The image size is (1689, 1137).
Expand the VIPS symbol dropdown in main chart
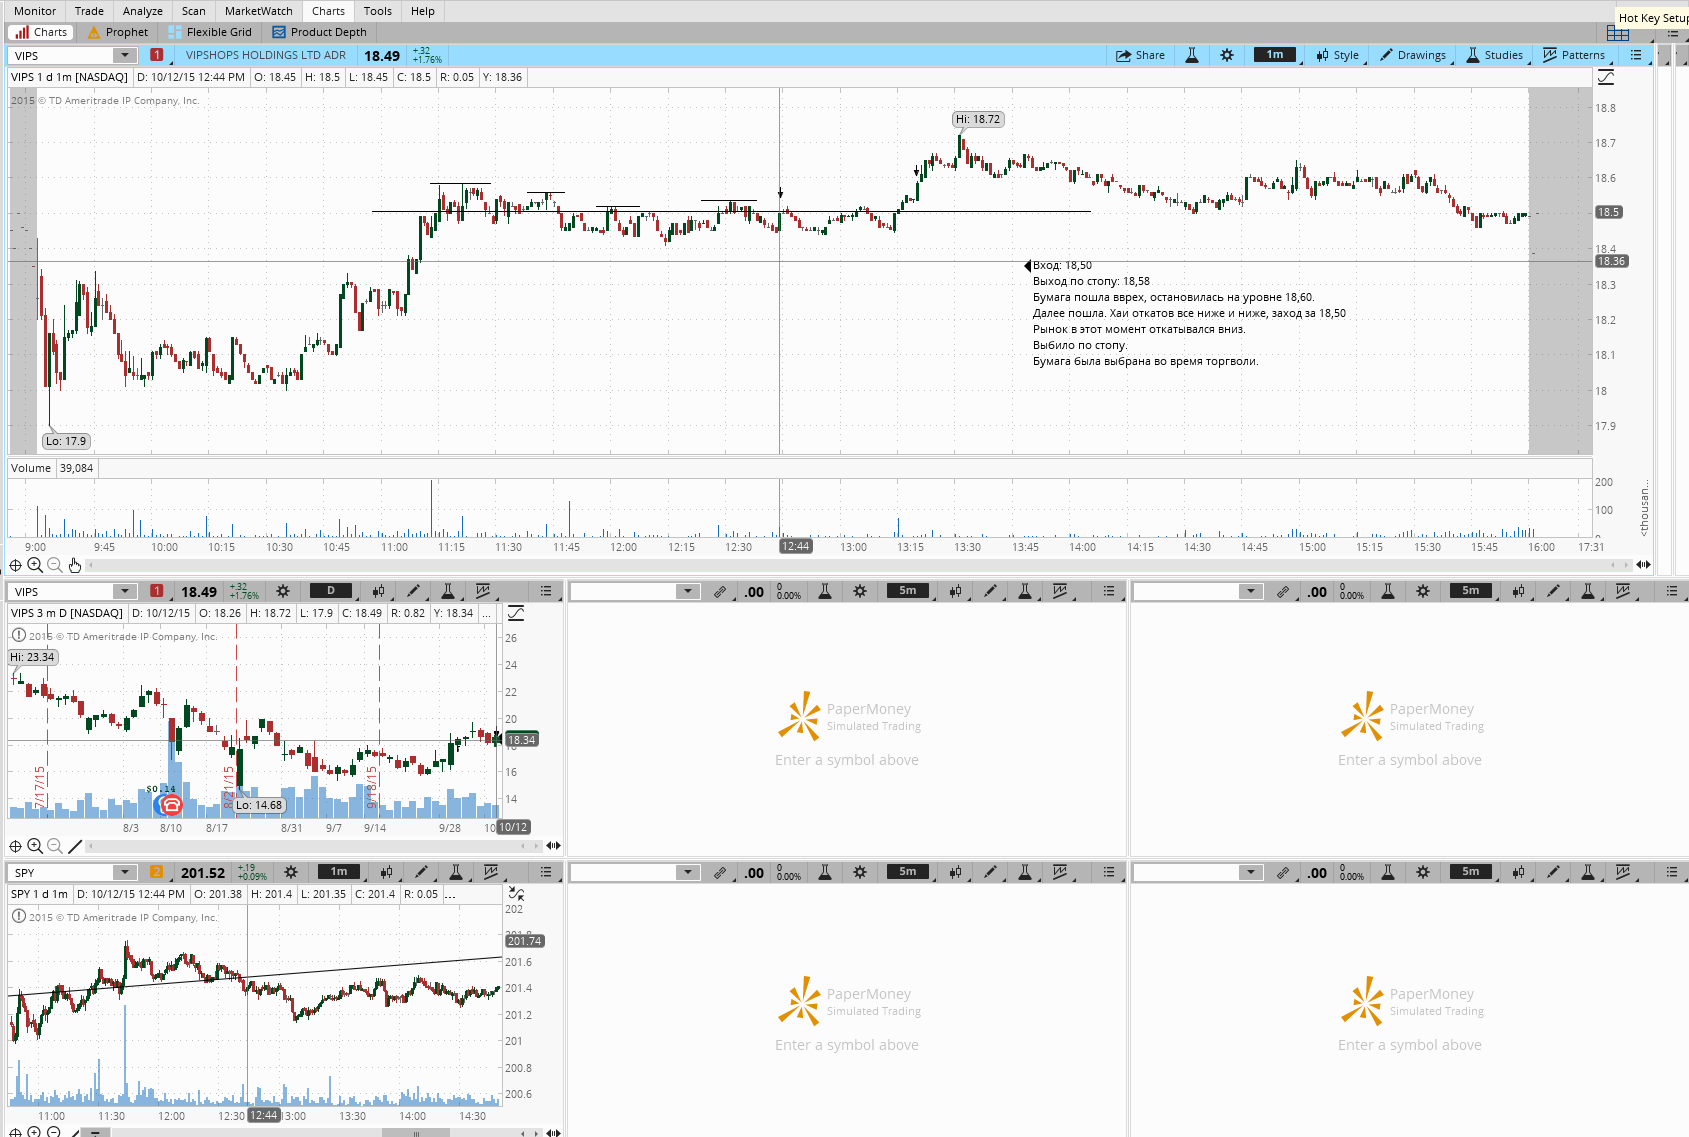(124, 56)
